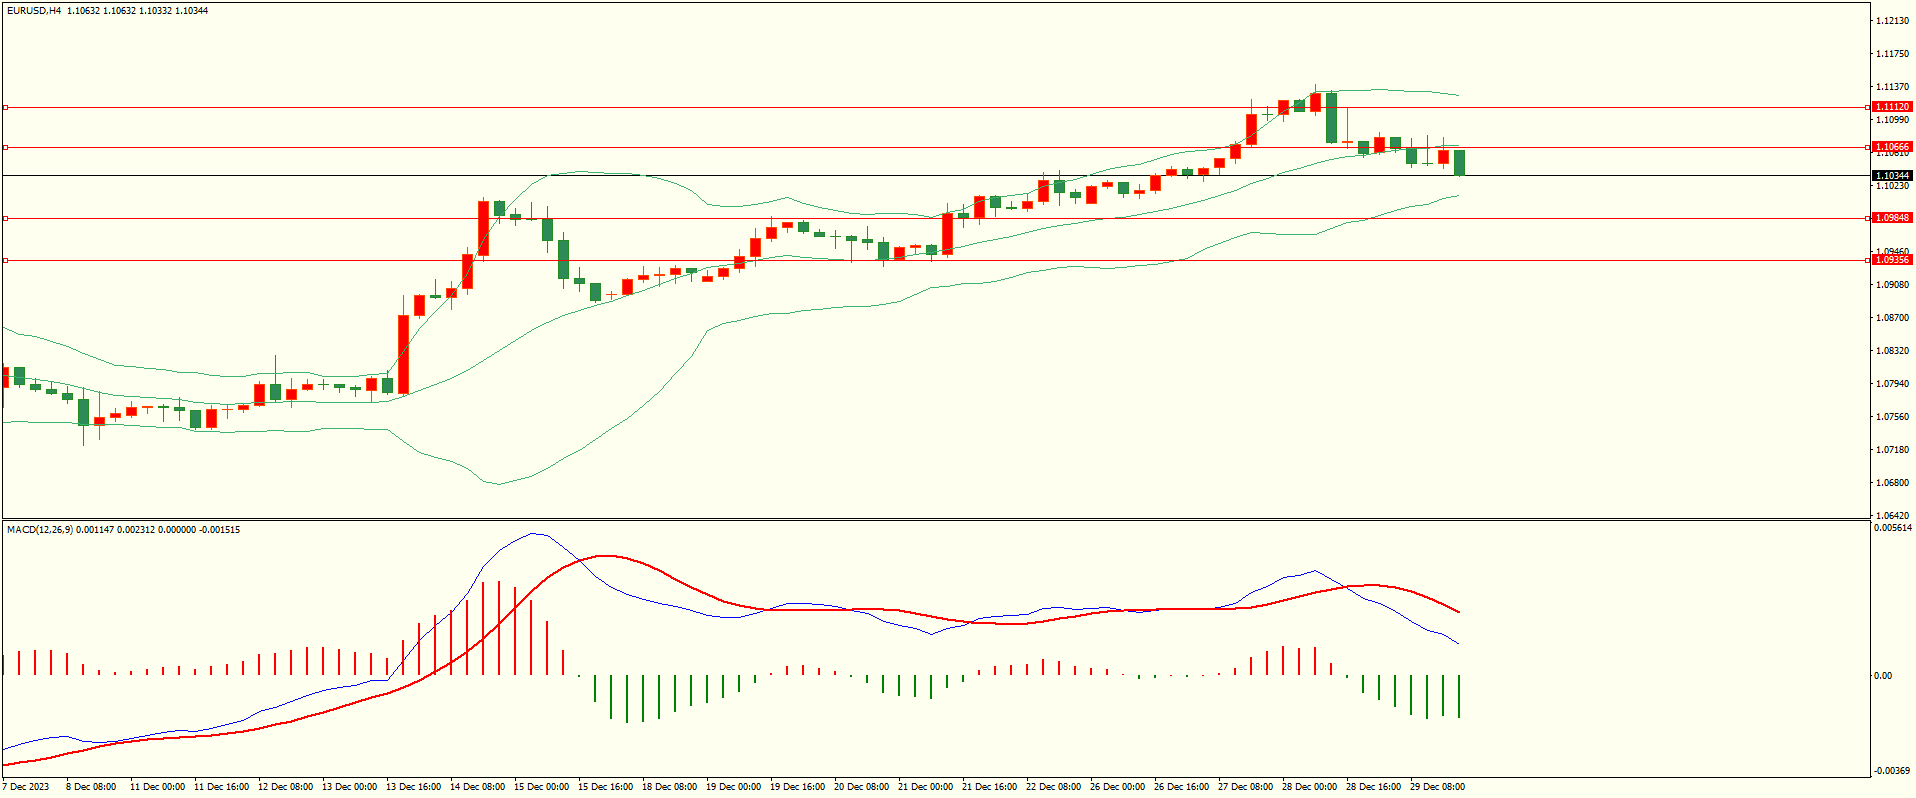Click the black 1.10344 current price label

(1891, 176)
